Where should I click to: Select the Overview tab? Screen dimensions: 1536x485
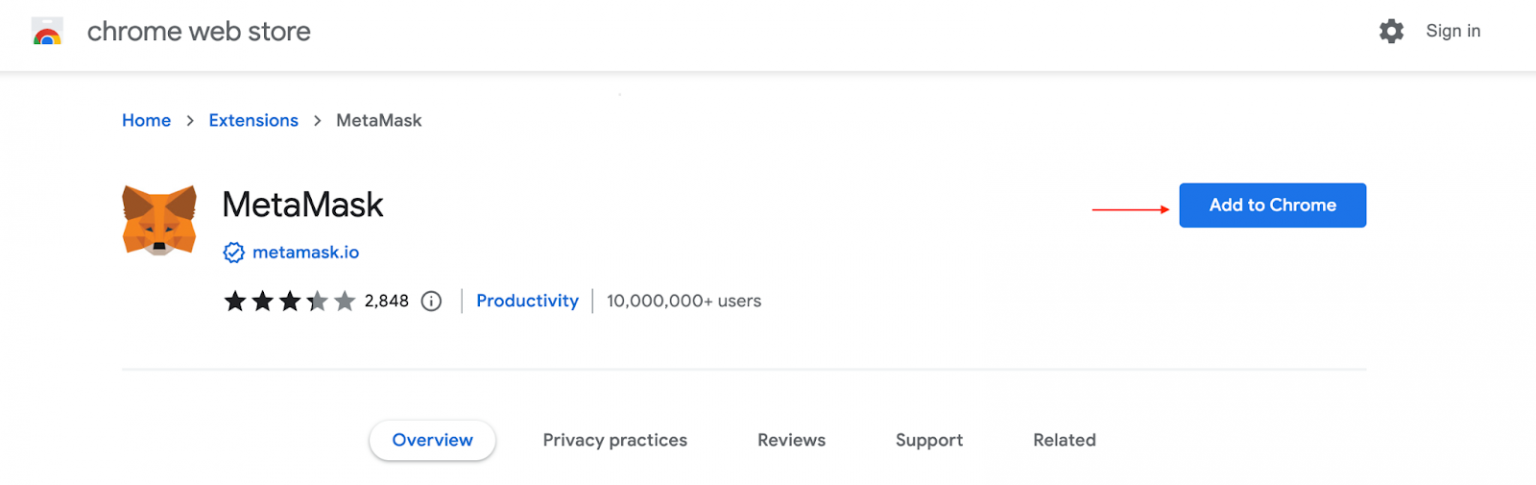pos(432,440)
